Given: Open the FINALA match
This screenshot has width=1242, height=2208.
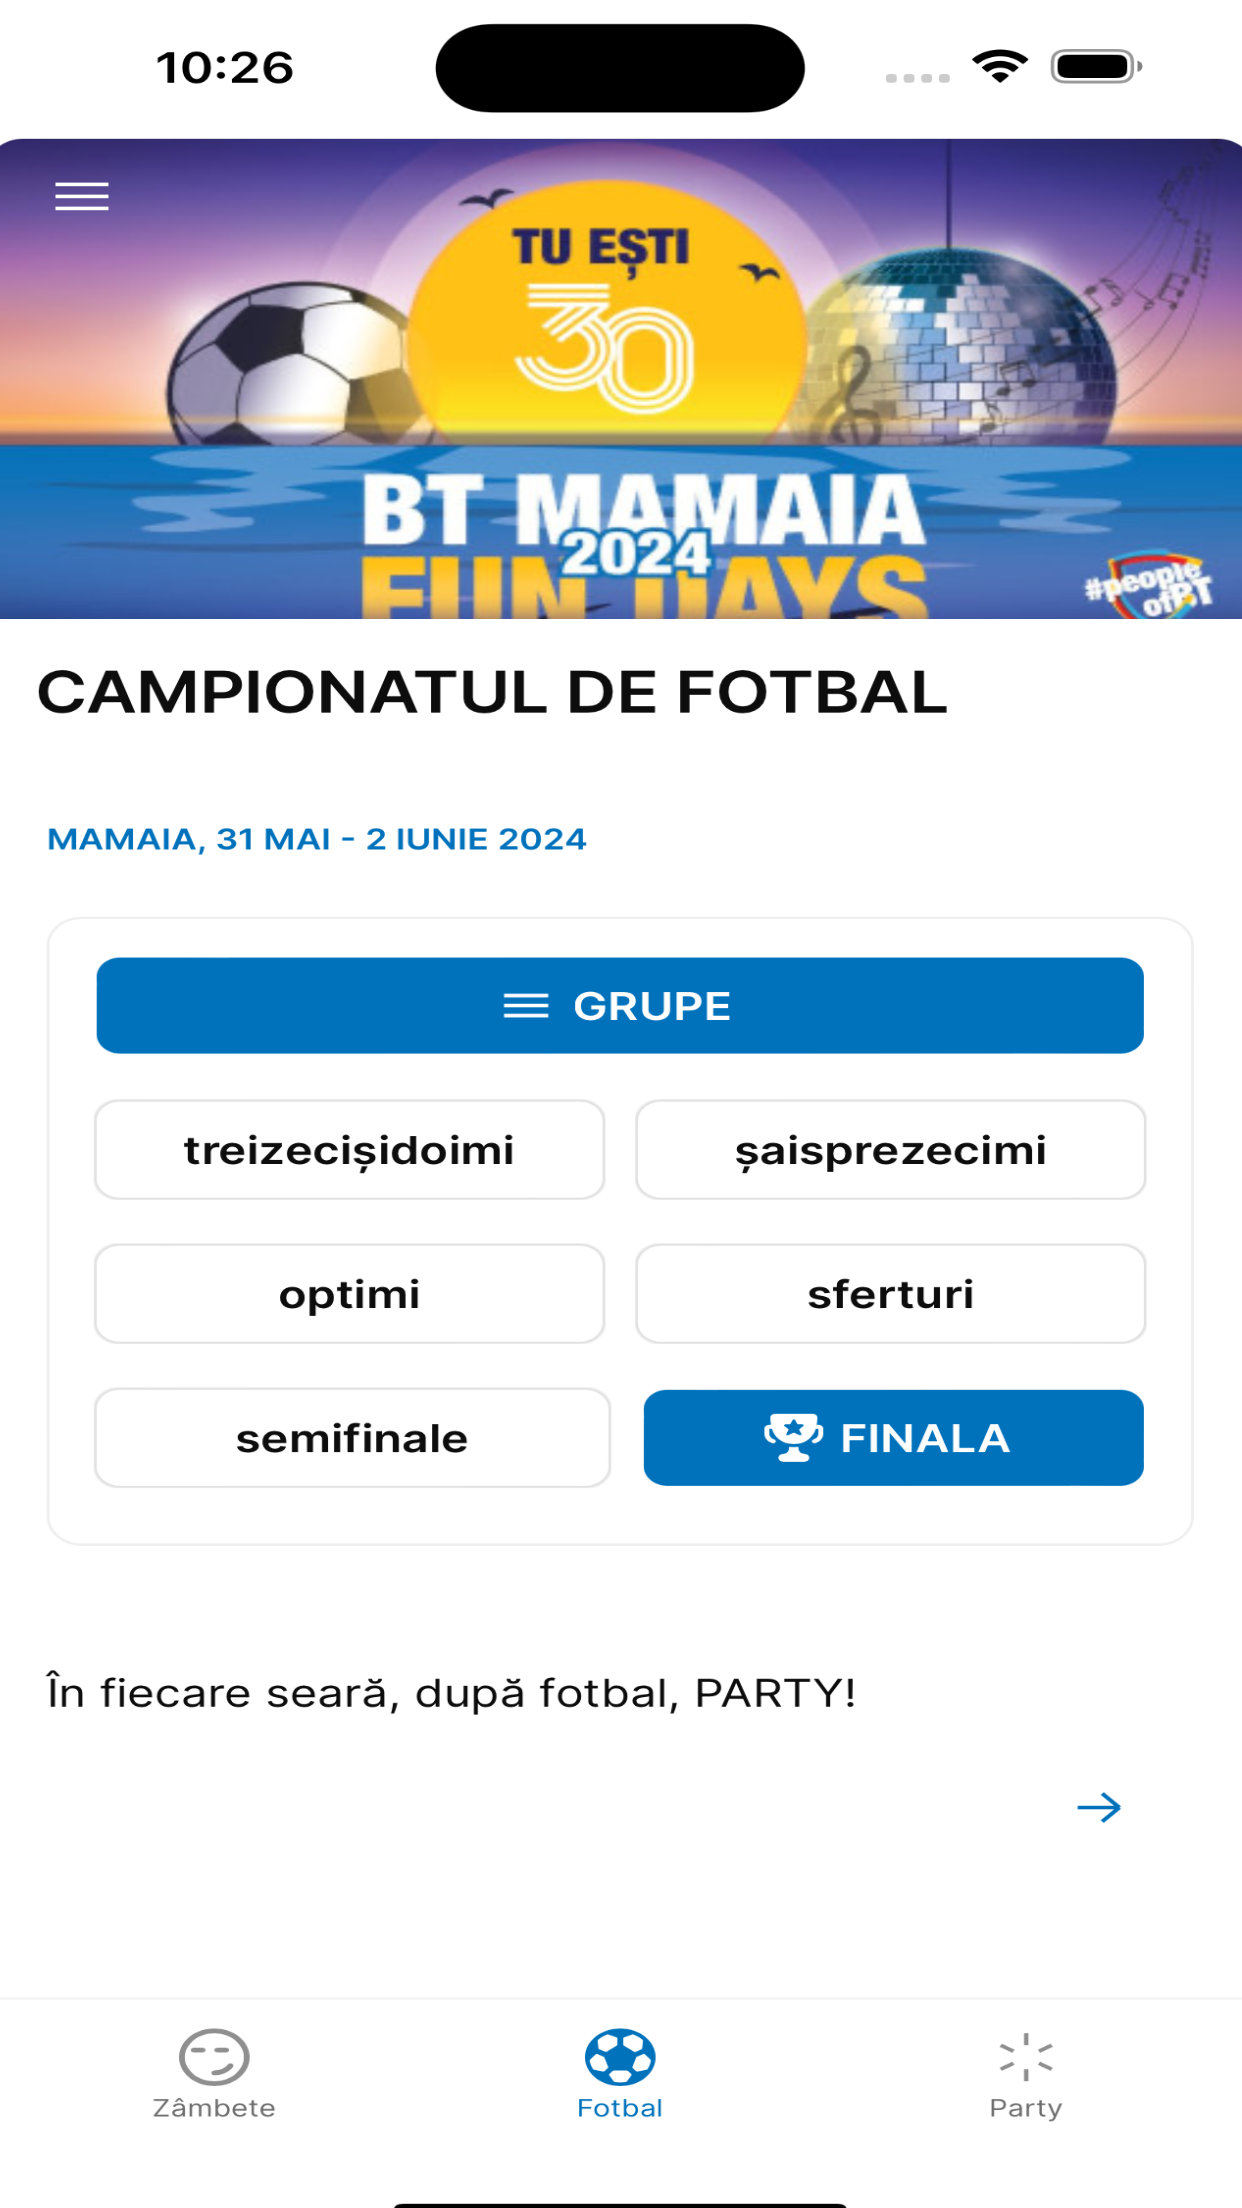Looking at the screenshot, I should tap(894, 1438).
